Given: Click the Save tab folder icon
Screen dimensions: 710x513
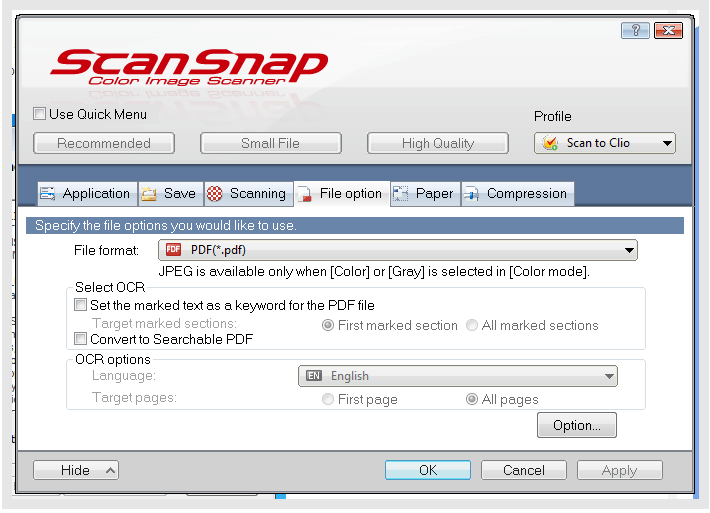Looking at the screenshot, I should pos(149,194).
